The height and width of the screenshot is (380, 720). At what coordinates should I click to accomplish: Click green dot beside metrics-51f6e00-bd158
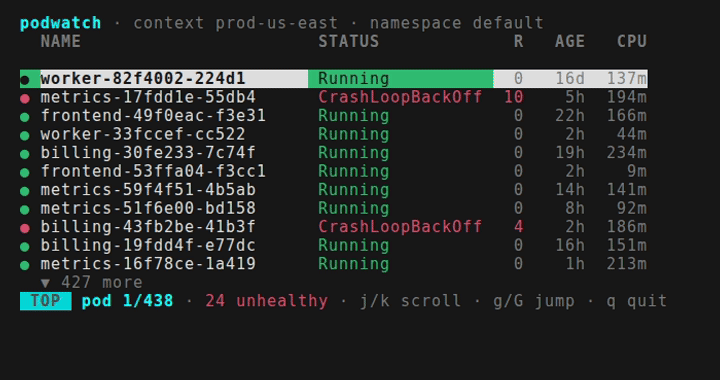click(x=25, y=210)
